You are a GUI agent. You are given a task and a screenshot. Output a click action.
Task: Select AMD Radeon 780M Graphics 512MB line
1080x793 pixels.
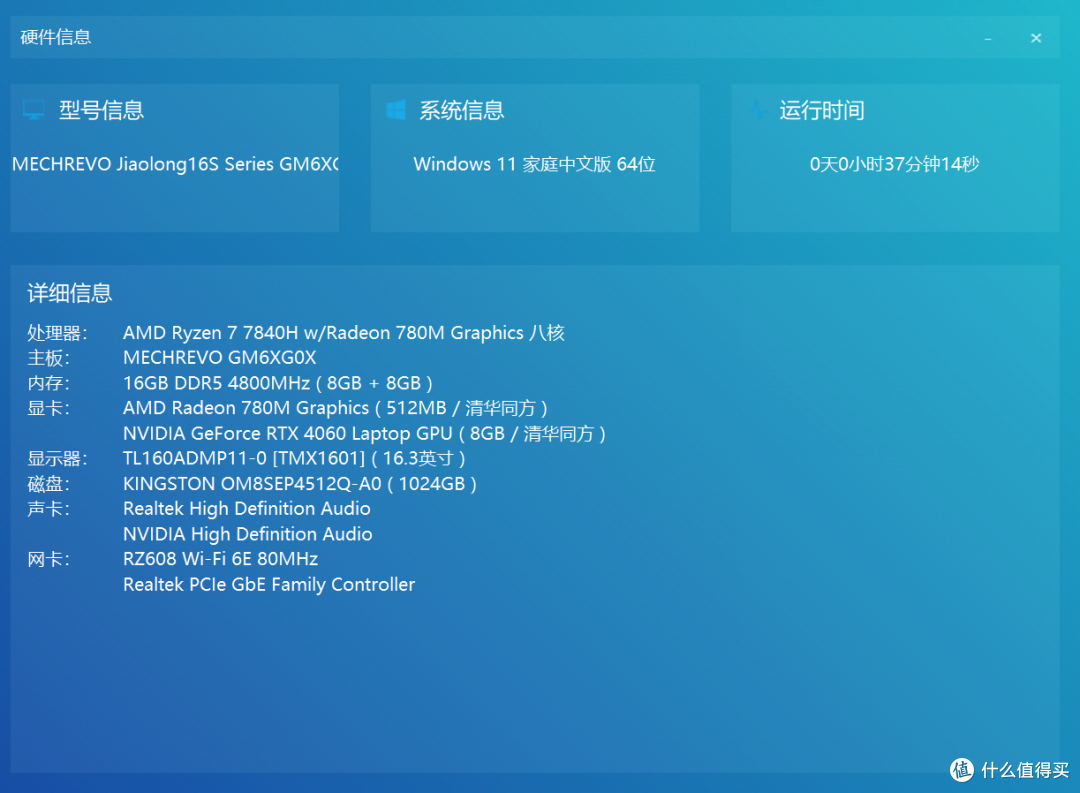335,408
